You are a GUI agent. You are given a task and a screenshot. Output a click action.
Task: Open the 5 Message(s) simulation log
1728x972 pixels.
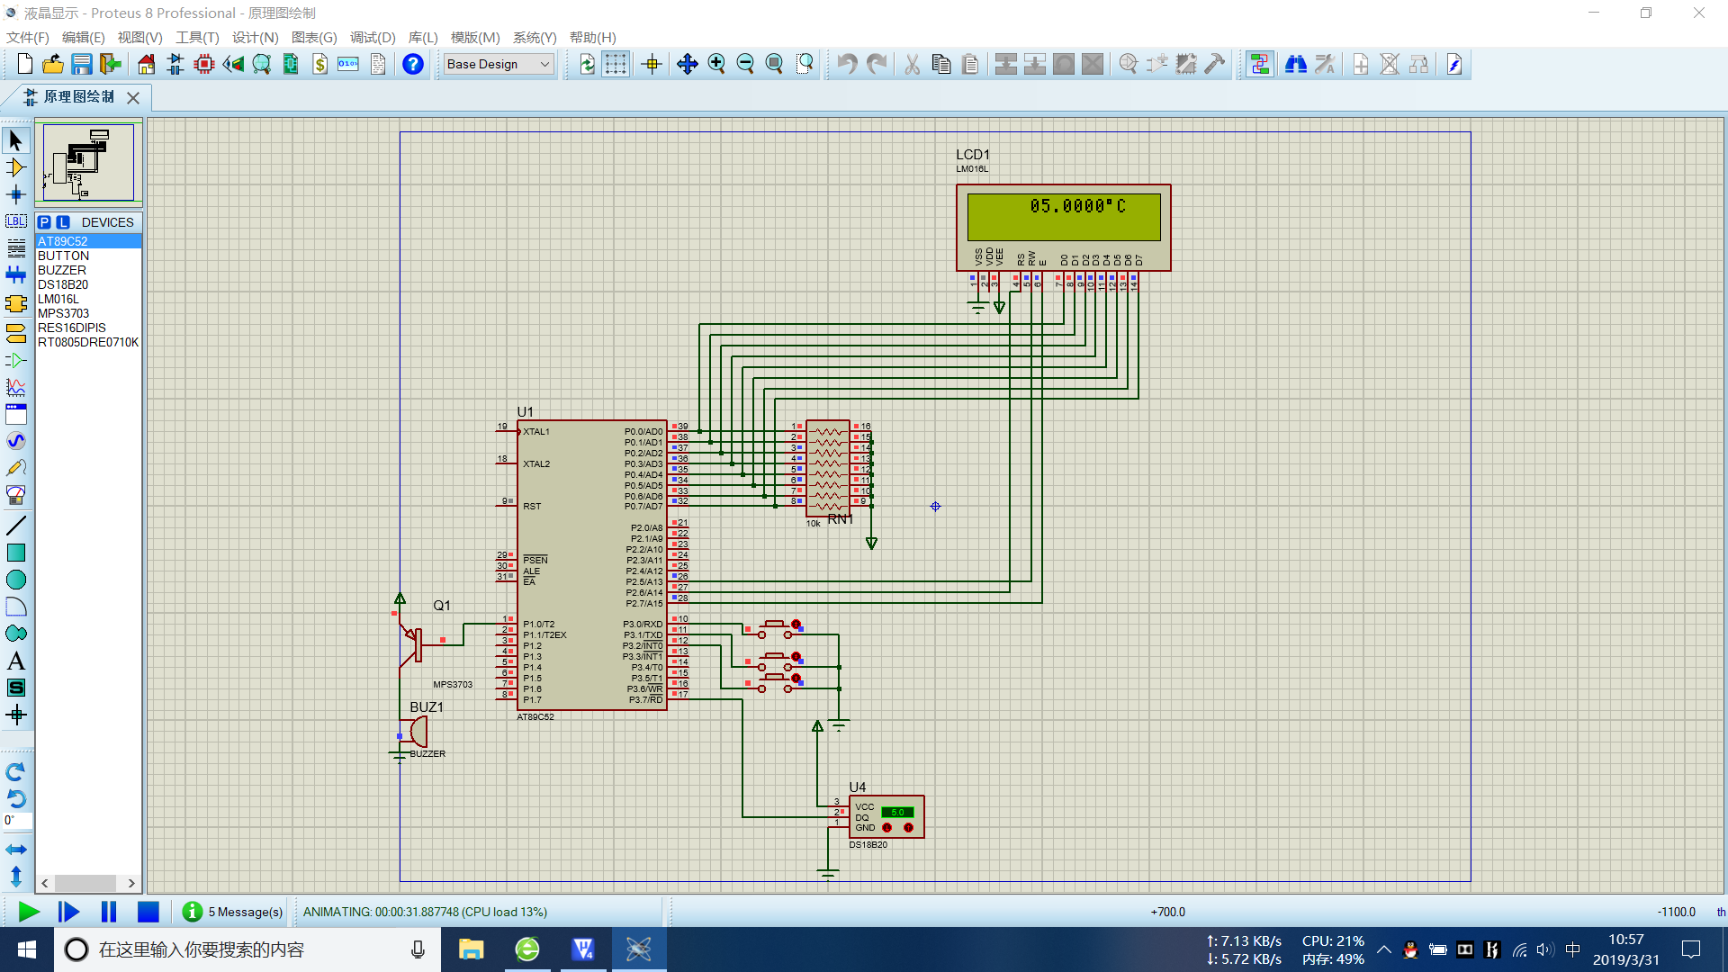pyautogui.click(x=233, y=912)
